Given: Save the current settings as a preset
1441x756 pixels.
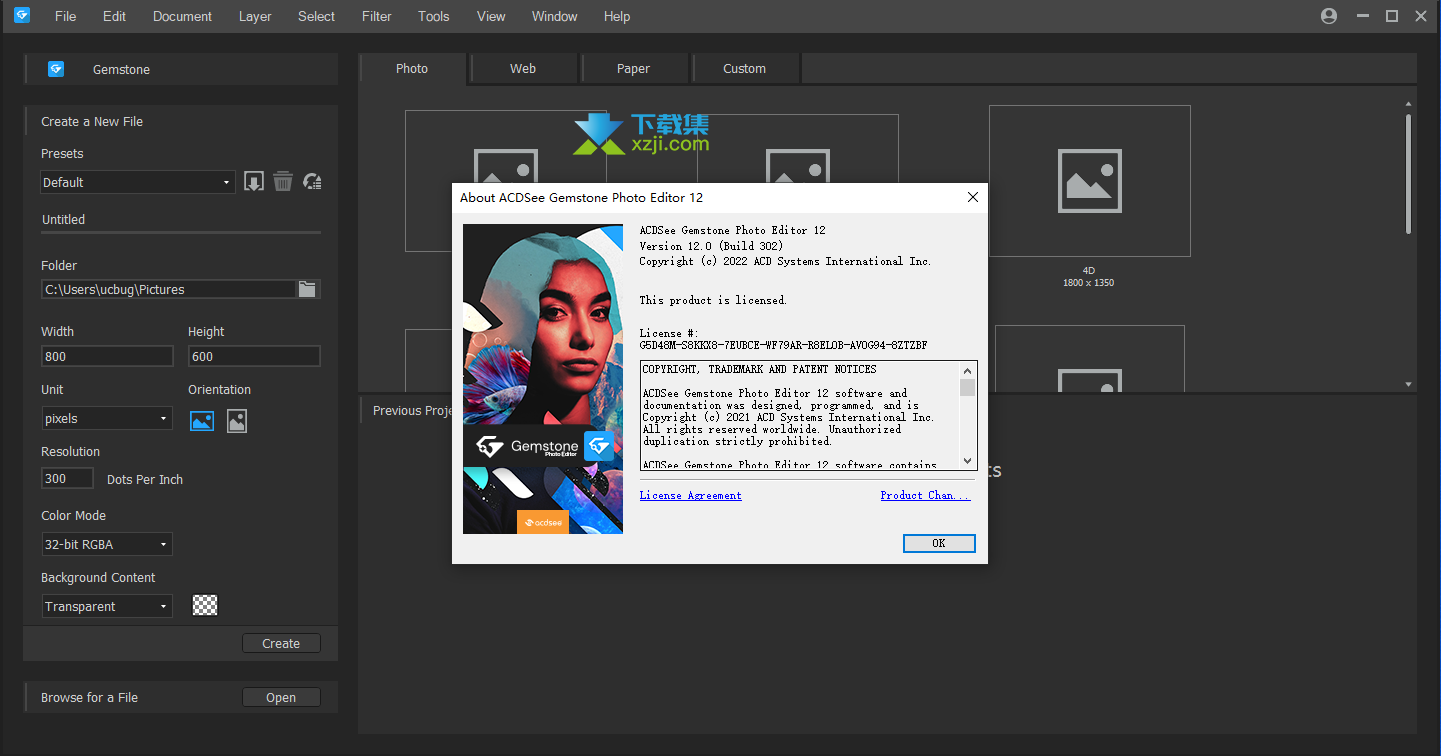Looking at the screenshot, I should pyautogui.click(x=254, y=182).
